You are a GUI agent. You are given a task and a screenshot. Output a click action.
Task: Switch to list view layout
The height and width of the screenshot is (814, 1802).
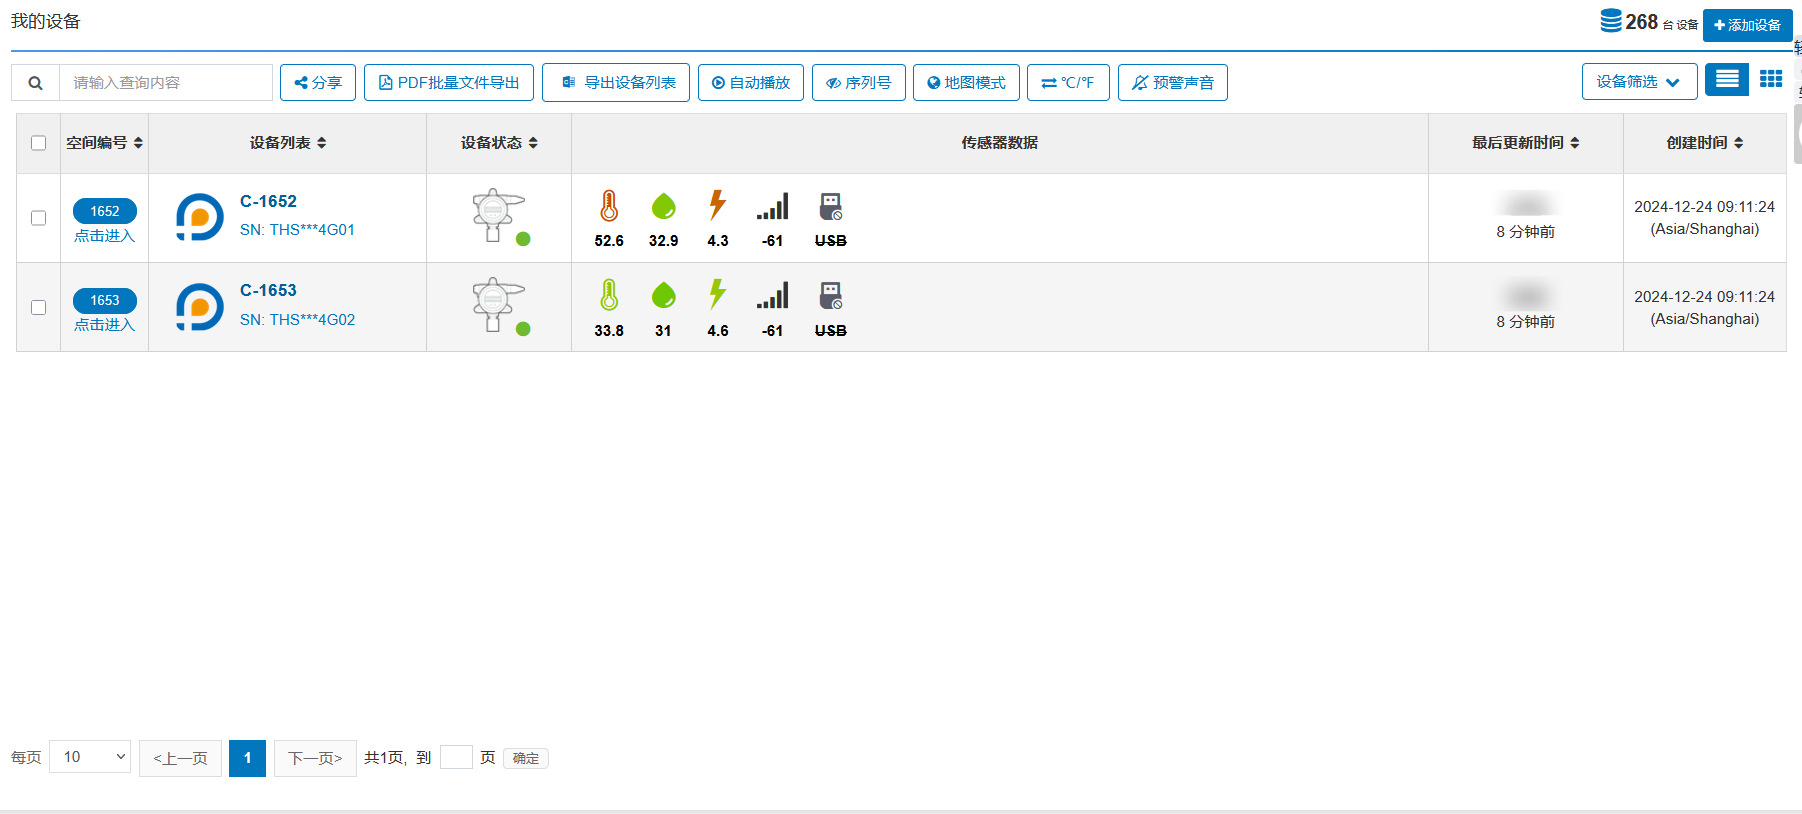point(1727,79)
